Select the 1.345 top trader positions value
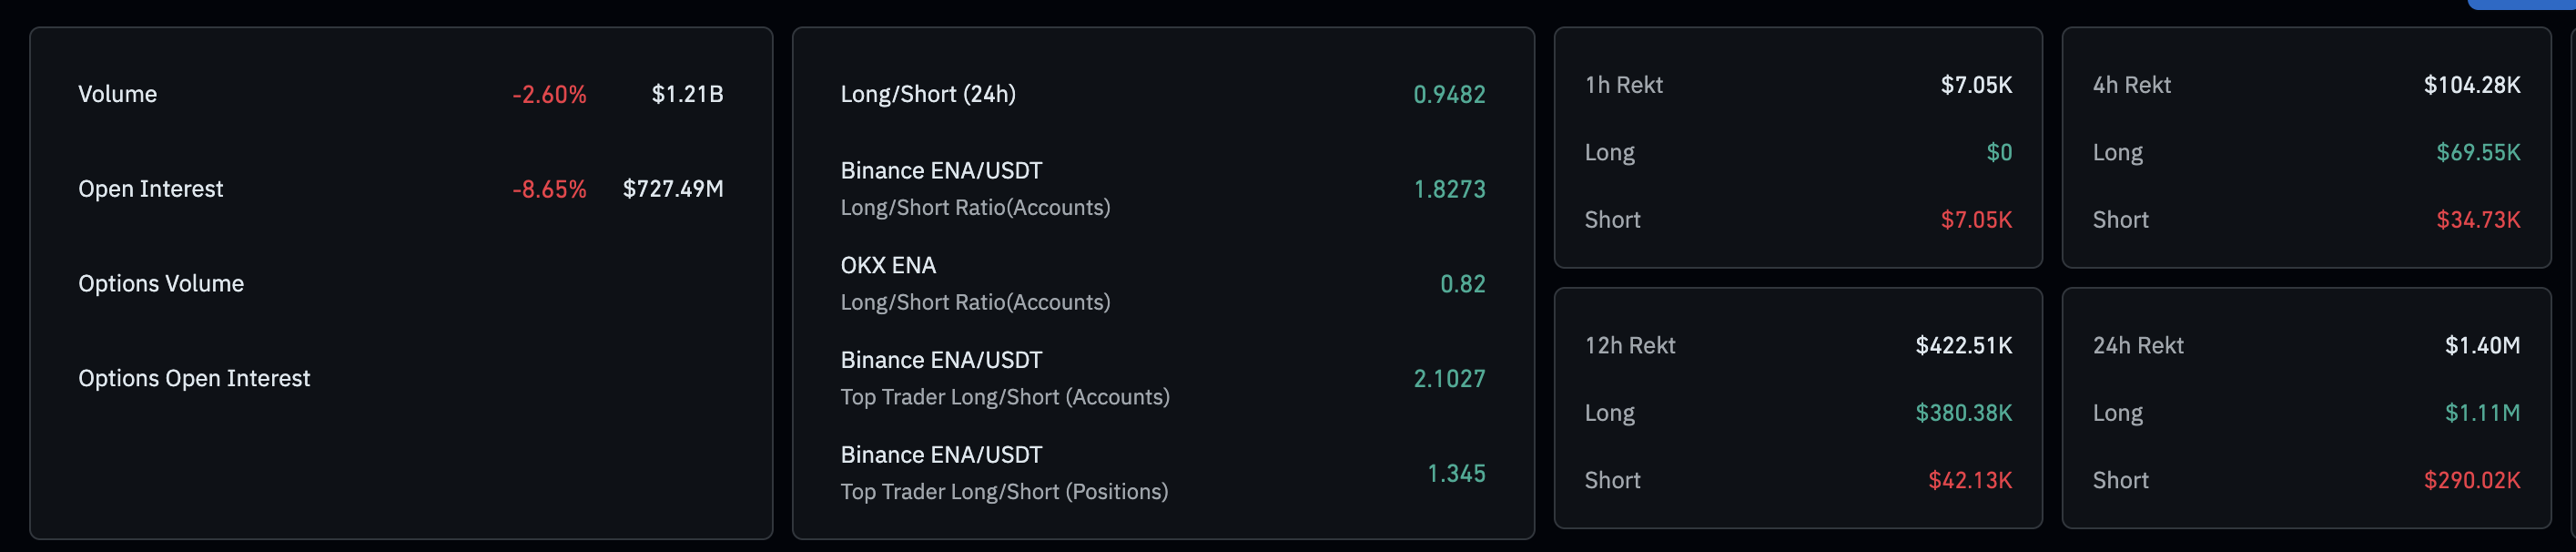Viewport: 2576px width, 552px height. click(x=1455, y=474)
